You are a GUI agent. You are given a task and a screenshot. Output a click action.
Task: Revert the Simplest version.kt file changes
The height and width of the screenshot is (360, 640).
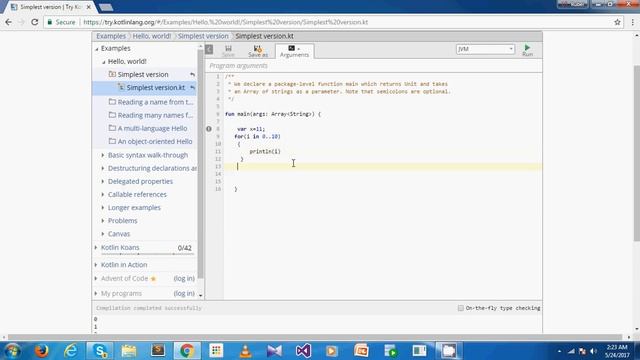192,88
